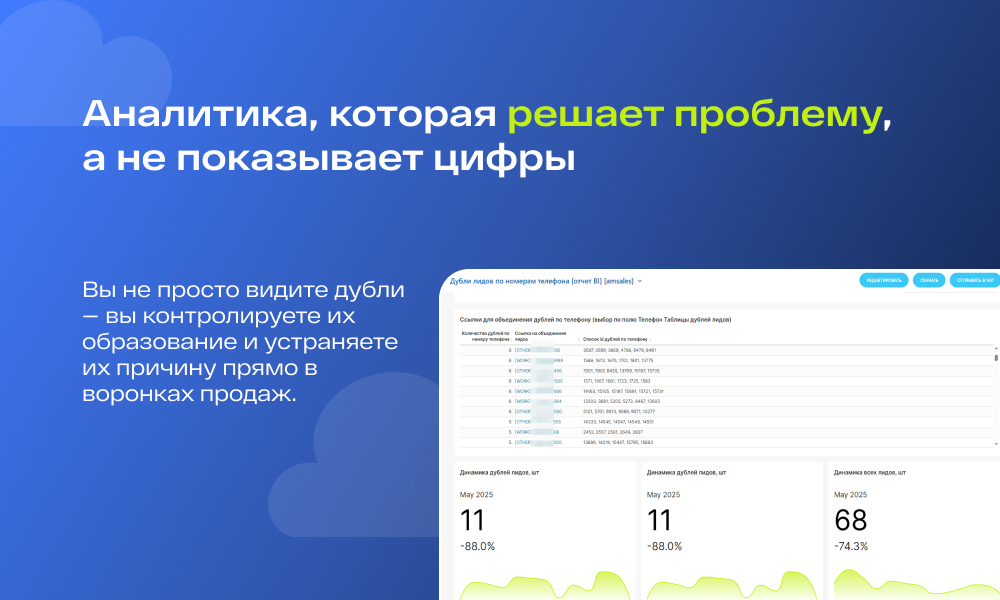Open the first [OTHER] merge link ending 192
Image resolution: width=1000 pixels, height=600 pixels.
(x=538, y=350)
